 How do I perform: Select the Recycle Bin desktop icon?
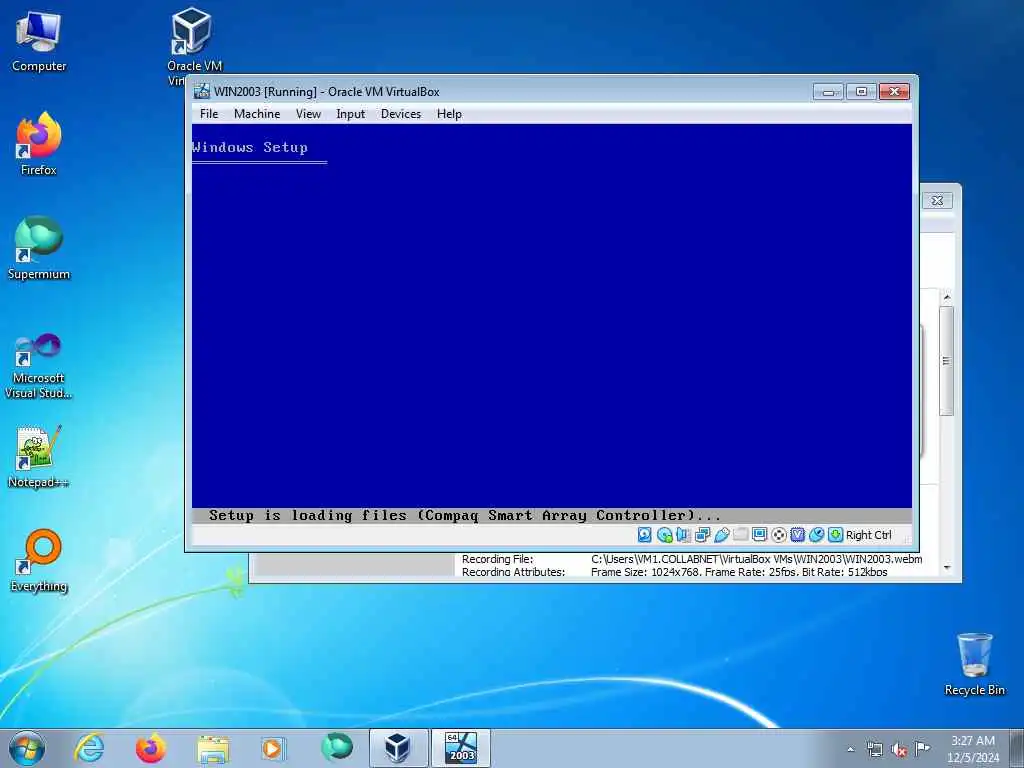coord(974,664)
